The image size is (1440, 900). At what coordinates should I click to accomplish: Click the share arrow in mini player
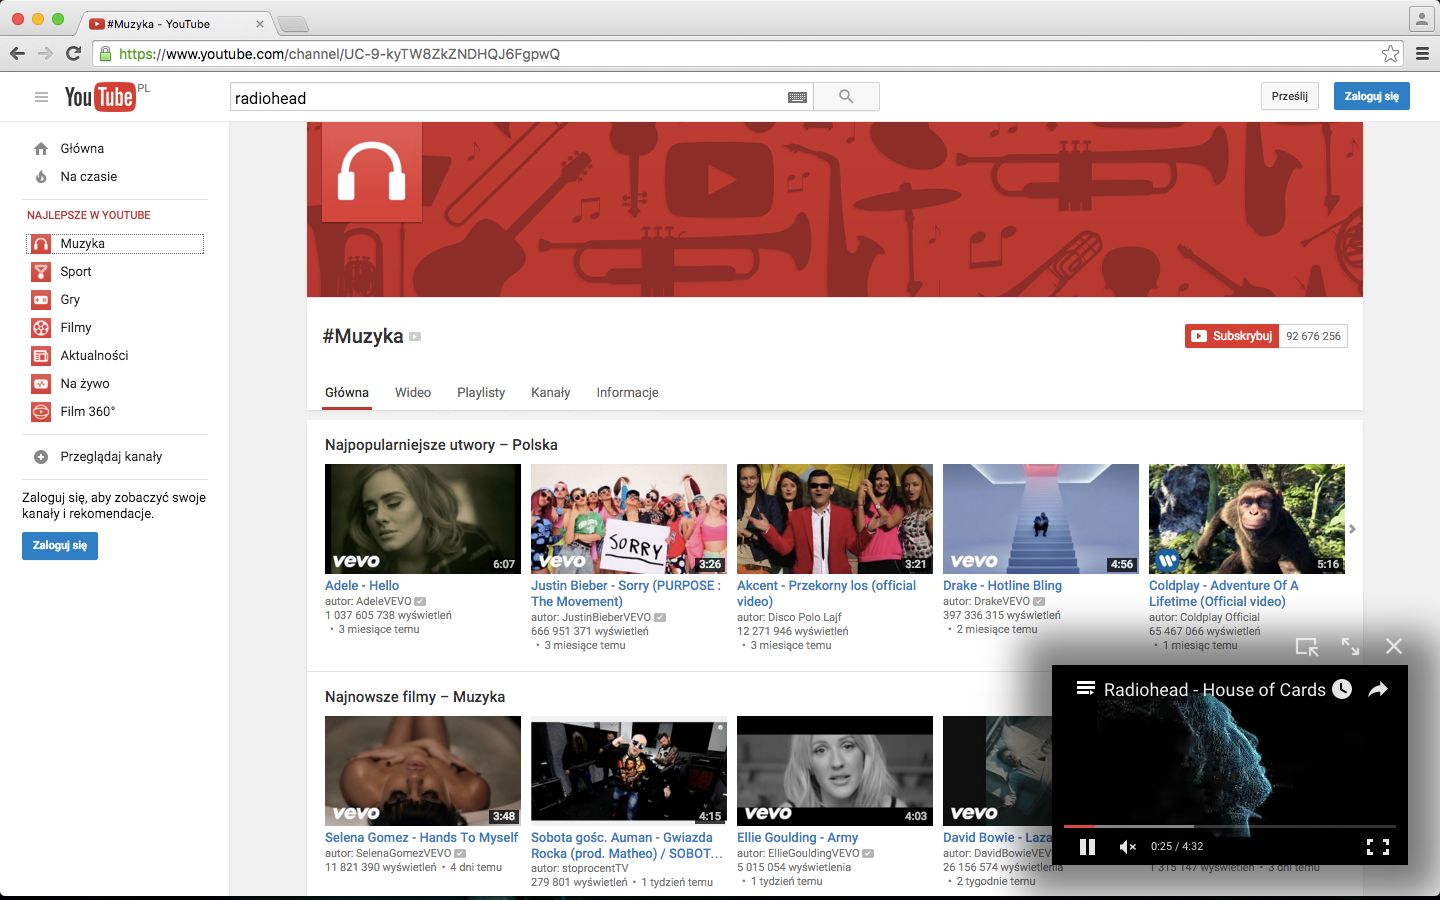pyautogui.click(x=1378, y=689)
